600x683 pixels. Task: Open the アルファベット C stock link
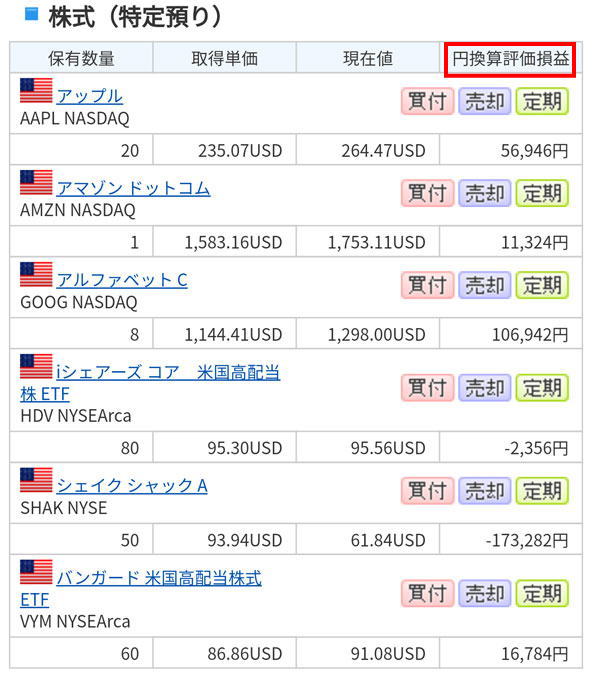click(x=122, y=280)
